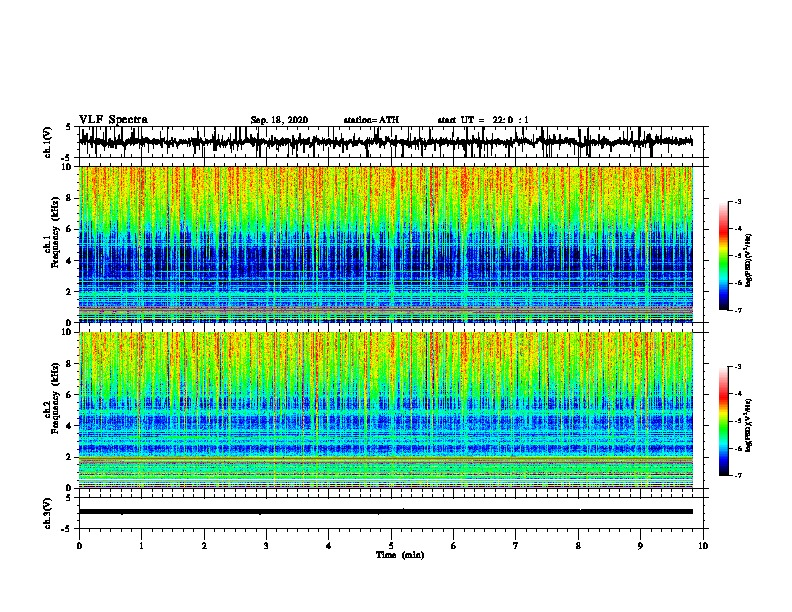Click the "-4" tick on ch.2 colorbar

click(737, 394)
